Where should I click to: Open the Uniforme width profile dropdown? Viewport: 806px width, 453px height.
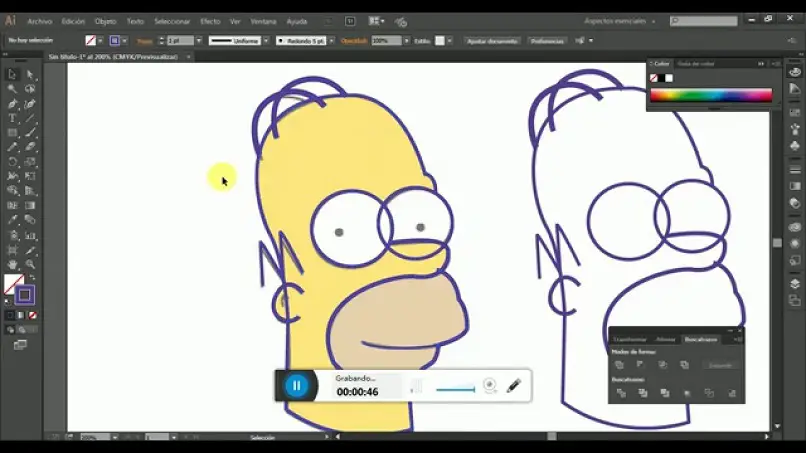click(x=266, y=41)
